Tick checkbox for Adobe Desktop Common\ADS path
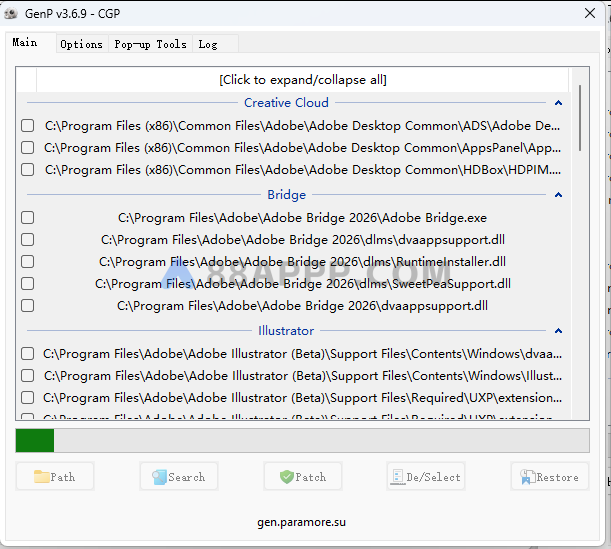Viewport: 611px width, 549px height. coord(28,126)
